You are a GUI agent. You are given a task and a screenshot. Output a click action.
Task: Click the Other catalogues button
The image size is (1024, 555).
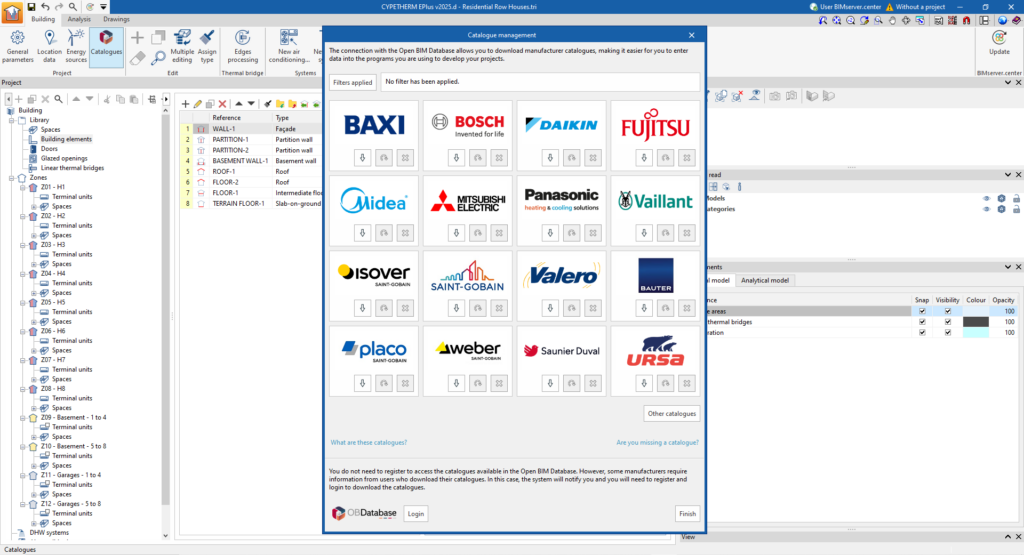[671, 413]
